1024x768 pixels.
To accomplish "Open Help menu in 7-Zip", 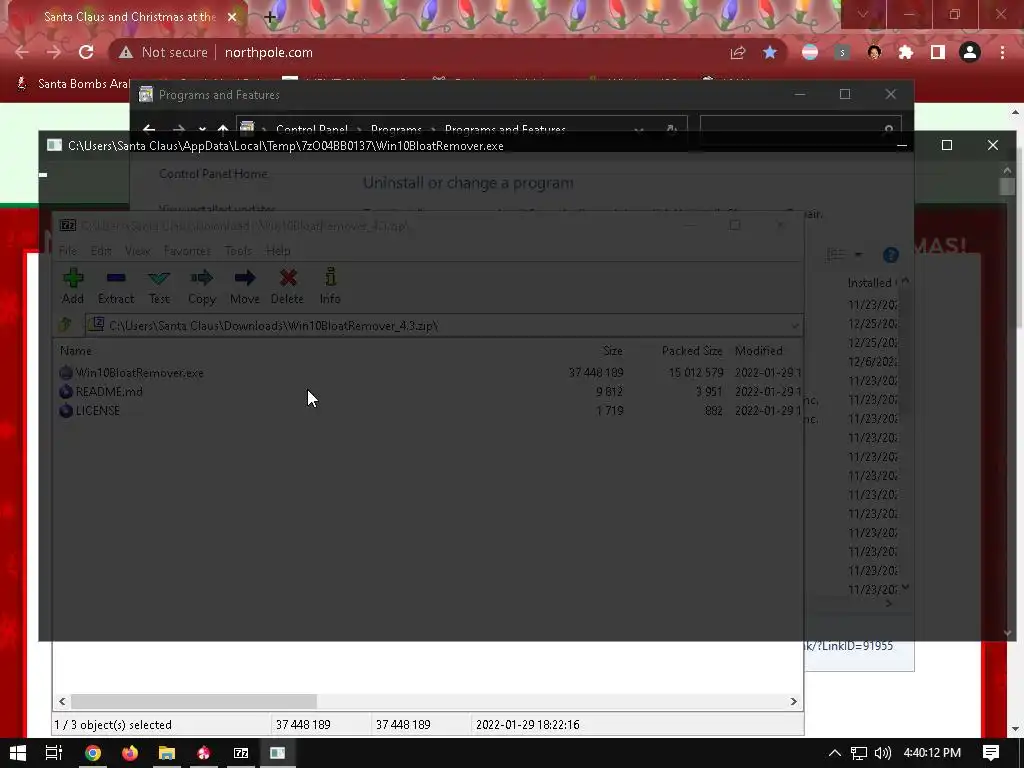I will tap(278, 251).
